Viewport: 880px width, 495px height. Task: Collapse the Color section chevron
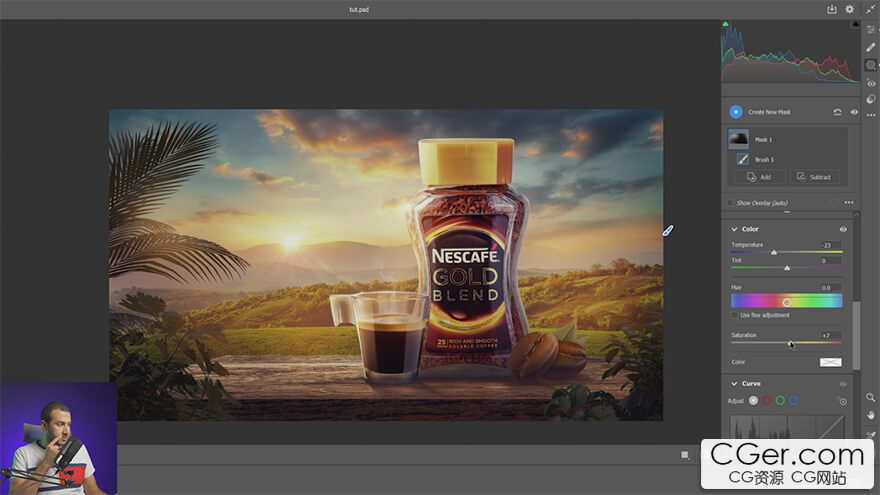[734, 229]
